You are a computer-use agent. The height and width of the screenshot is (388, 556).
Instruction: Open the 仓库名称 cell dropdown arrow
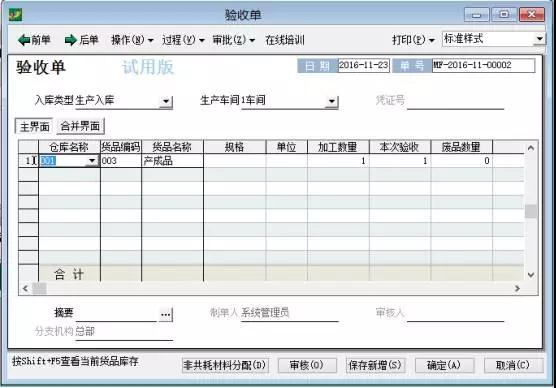pyautogui.click(x=92, y=161)
